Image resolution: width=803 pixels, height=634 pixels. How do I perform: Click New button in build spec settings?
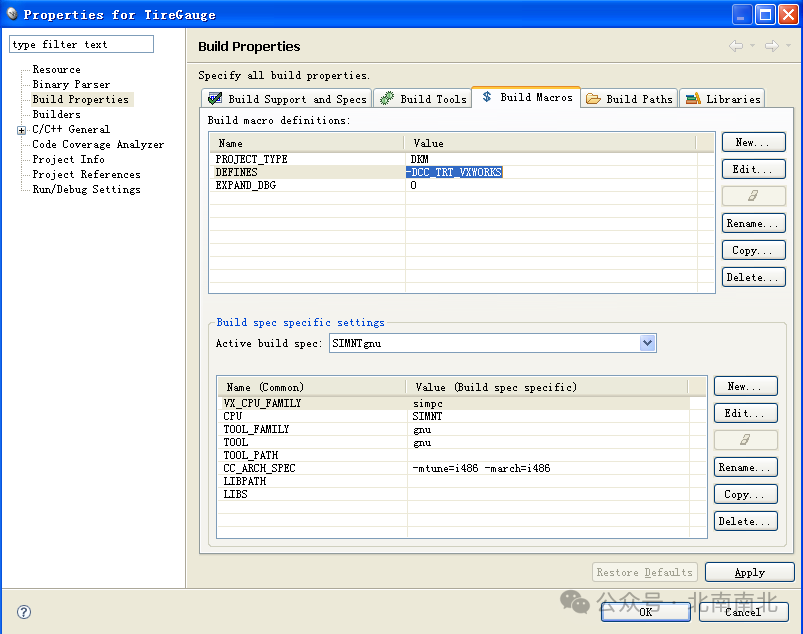point(746,386)
